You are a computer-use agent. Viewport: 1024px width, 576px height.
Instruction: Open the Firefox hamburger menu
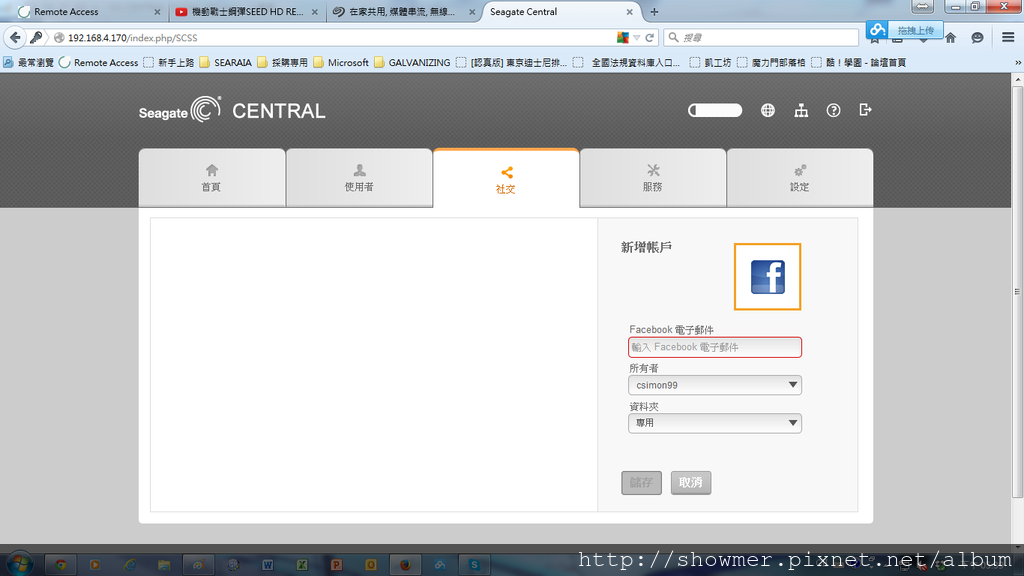point(1008,38)
